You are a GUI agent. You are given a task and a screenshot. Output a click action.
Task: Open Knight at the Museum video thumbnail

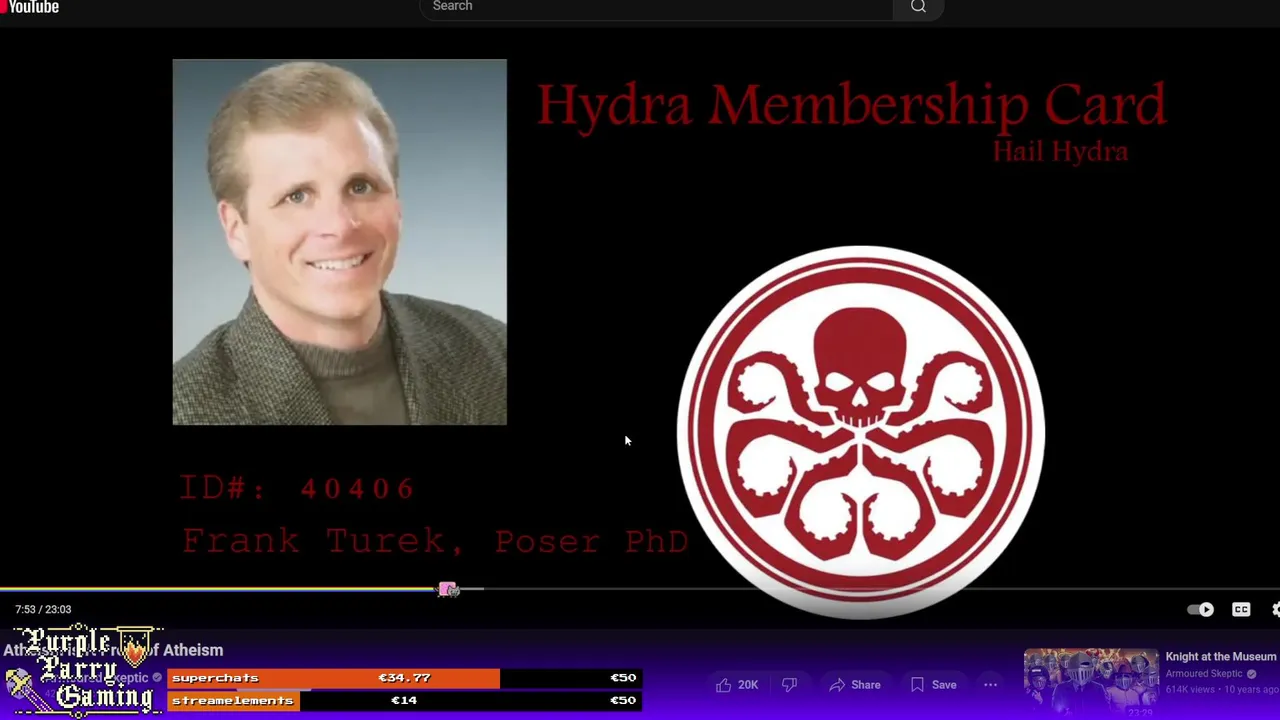(x=1091, y=683)
